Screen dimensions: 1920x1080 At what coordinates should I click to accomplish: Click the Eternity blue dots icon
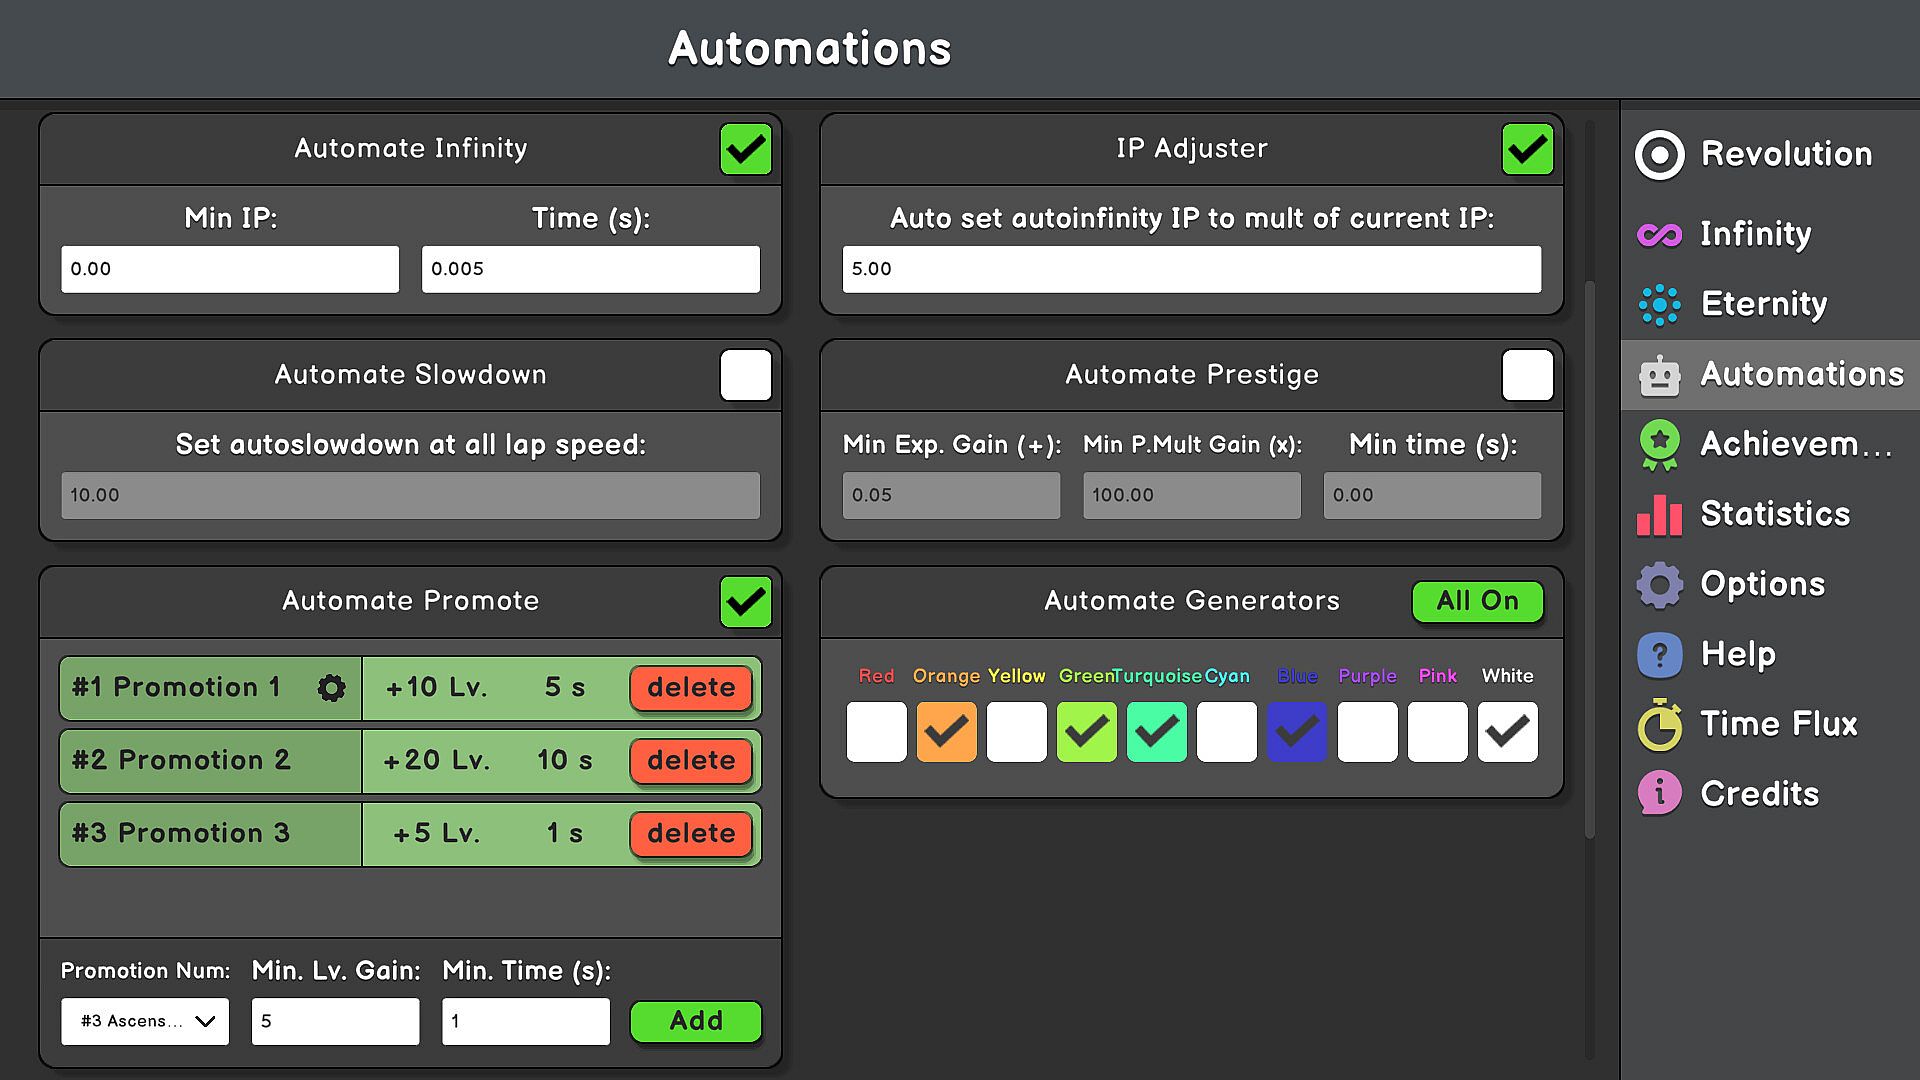click(1659, 305)
